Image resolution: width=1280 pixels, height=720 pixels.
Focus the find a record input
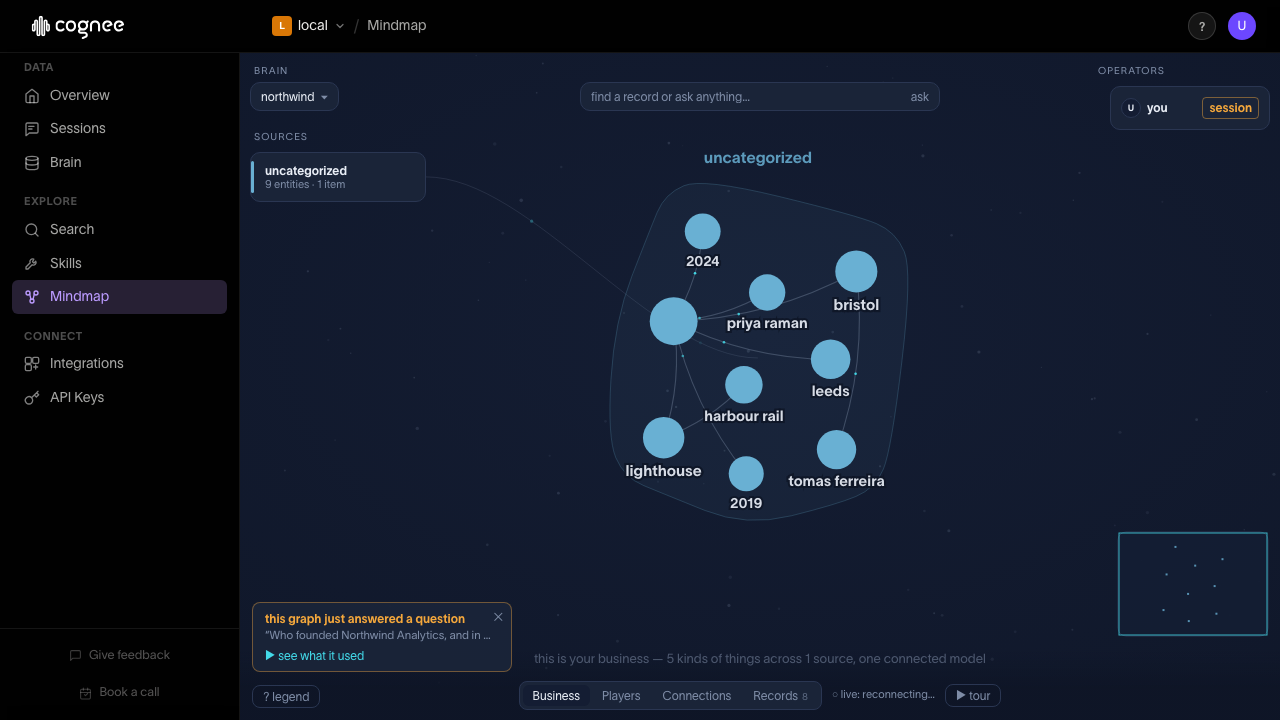pyautogui.click(x=745, y=97)
